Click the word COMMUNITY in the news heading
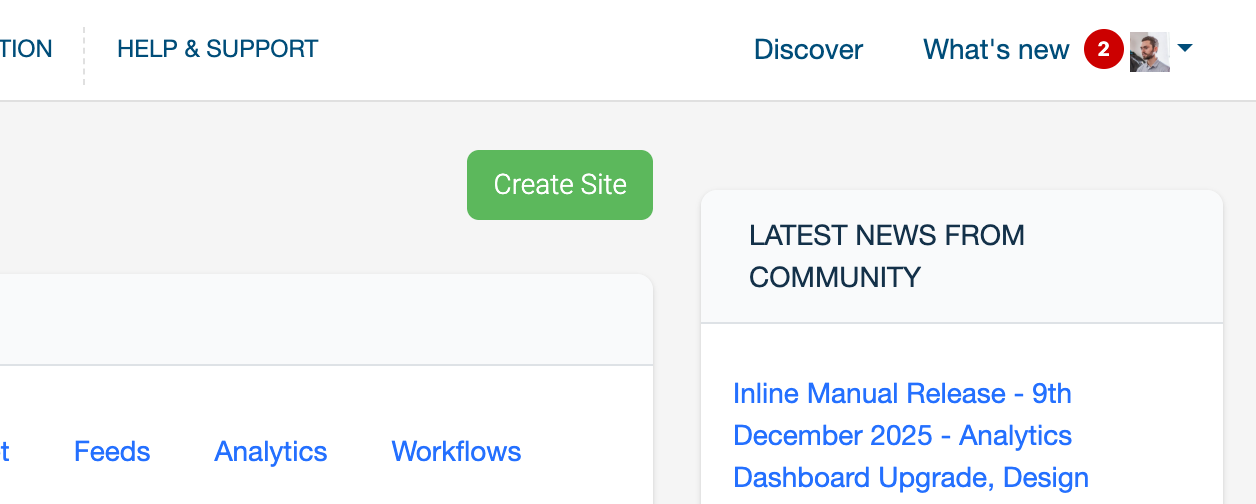1256x504 pixels. 834,277
